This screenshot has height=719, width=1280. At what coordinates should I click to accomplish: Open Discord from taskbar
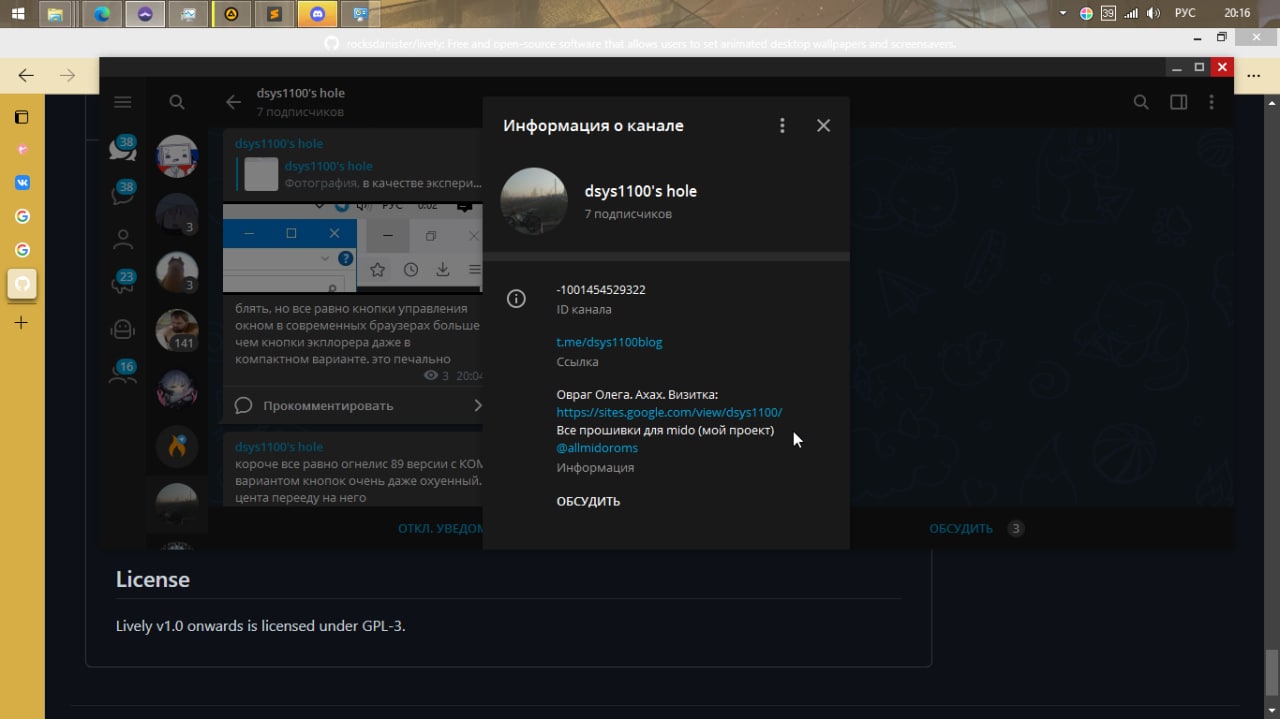pos(318,14)
